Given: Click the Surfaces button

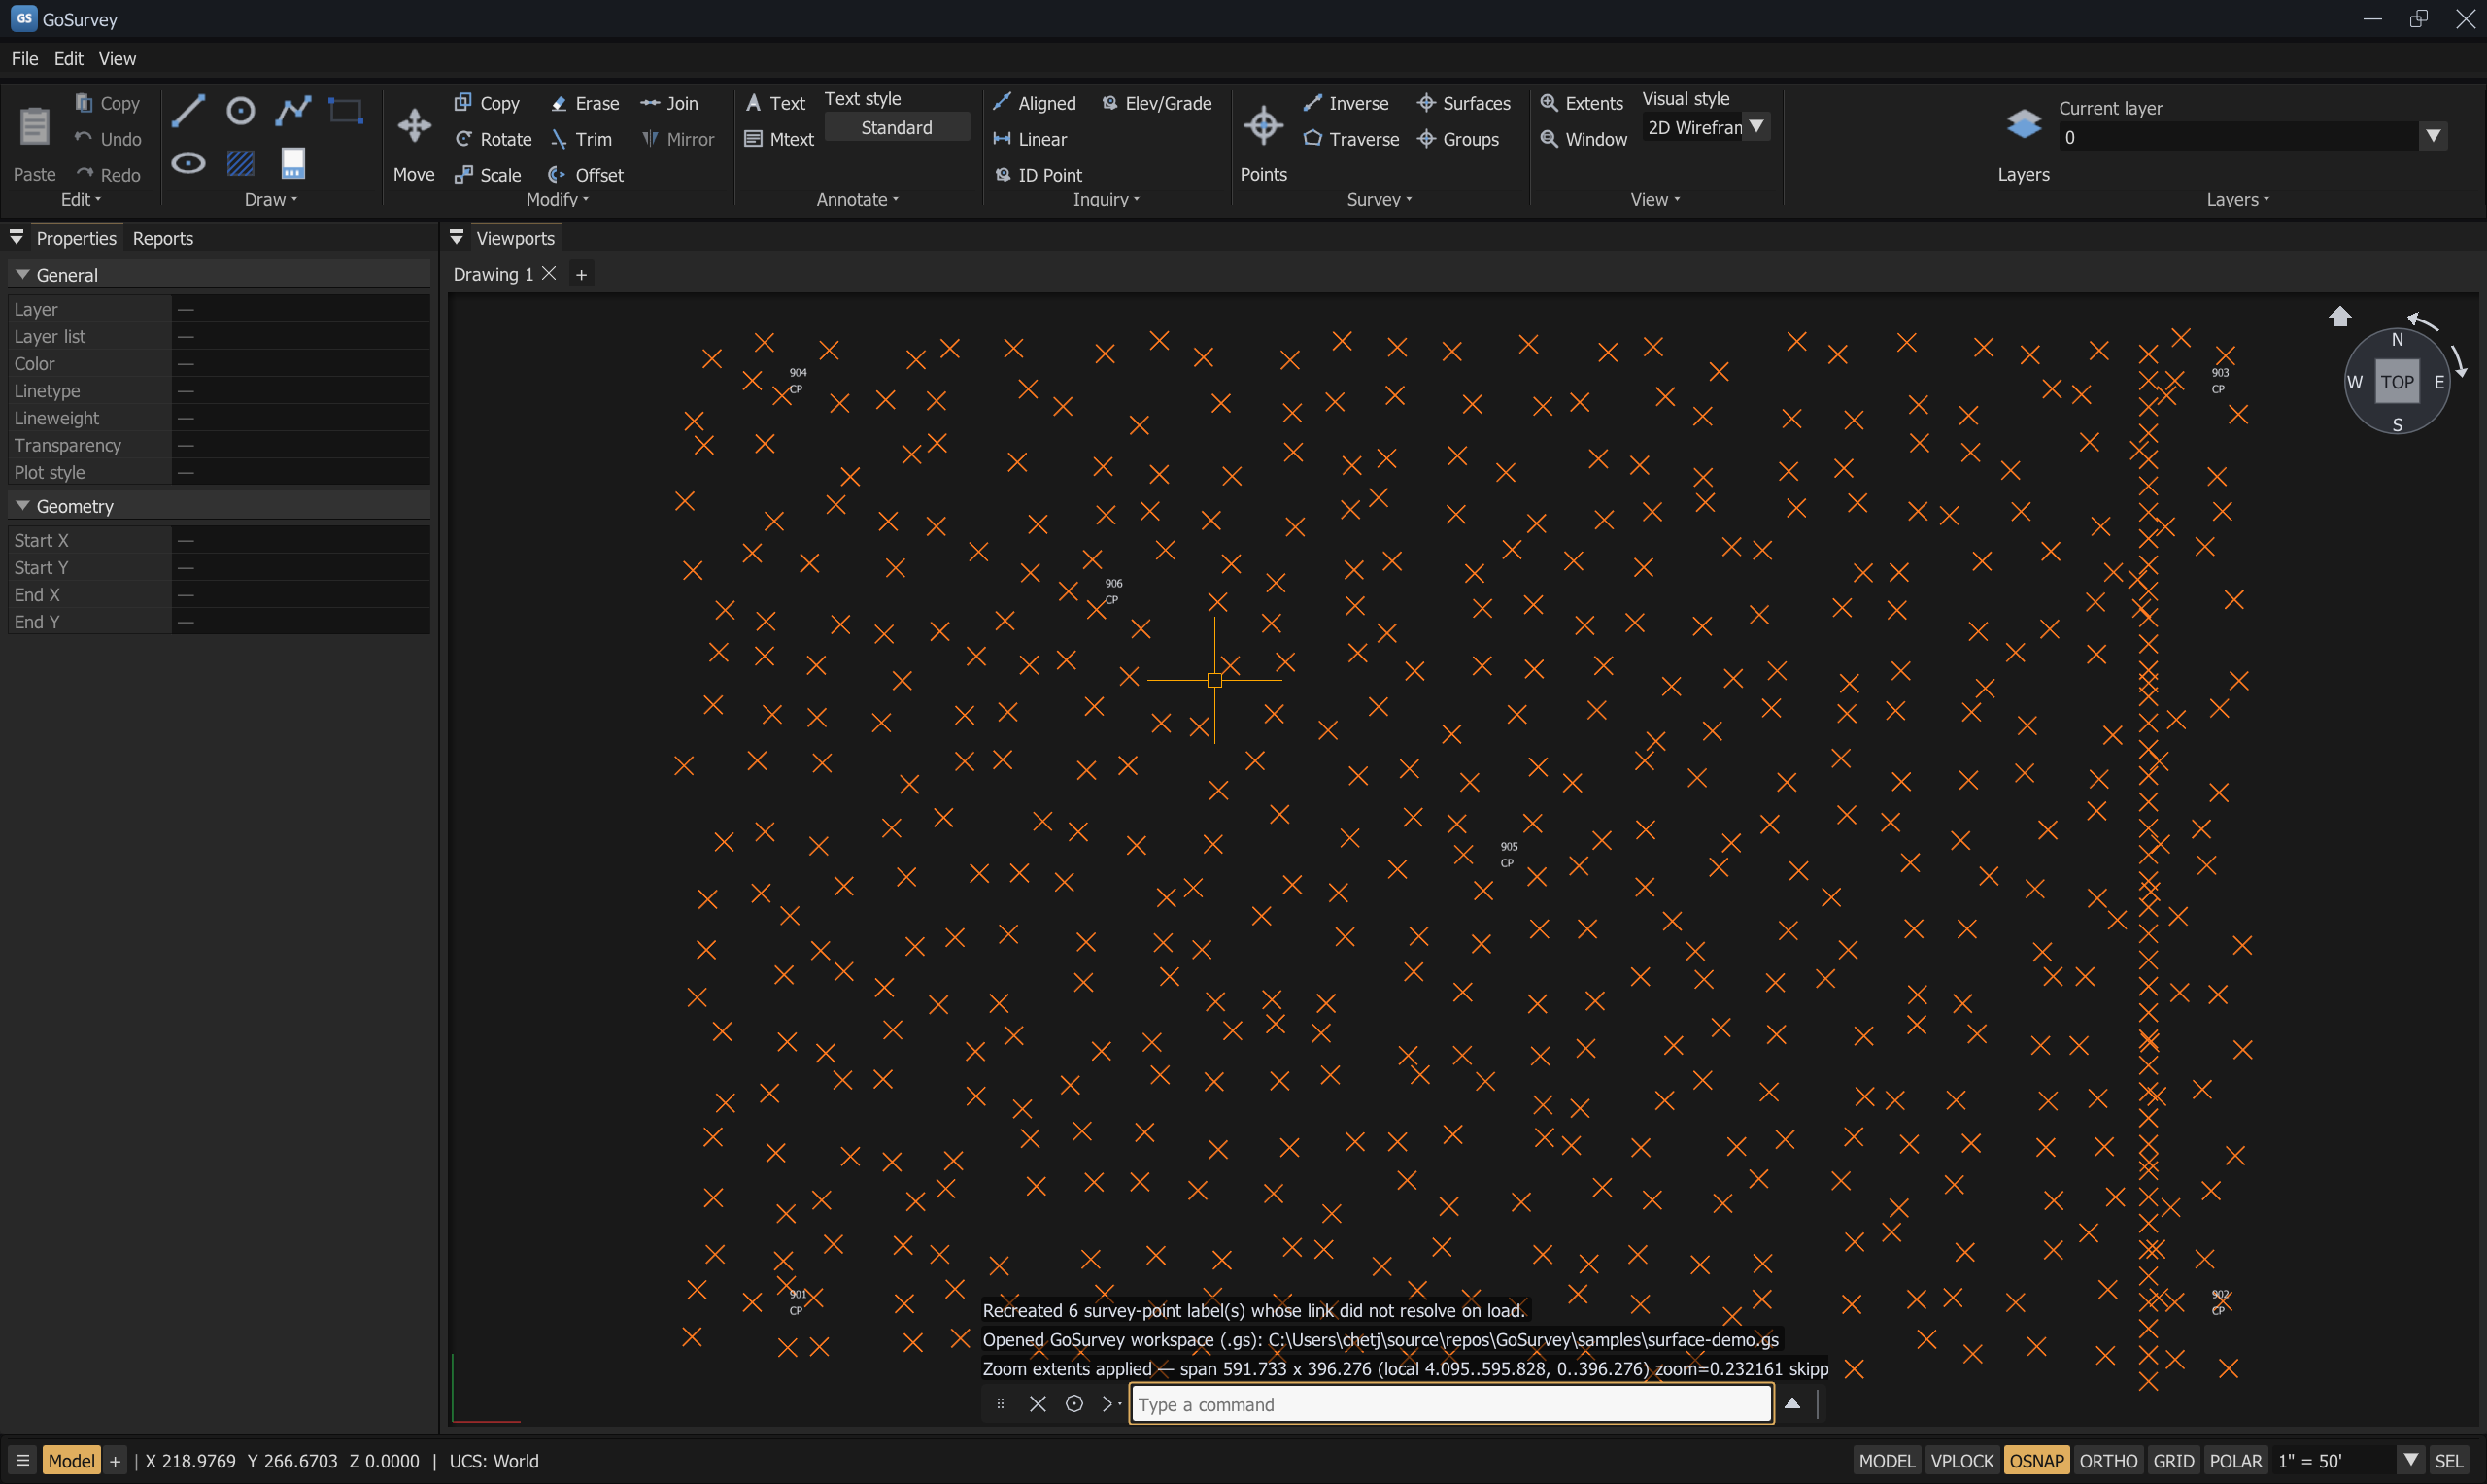Looking at the screenshot, I should click(1464, 103).
